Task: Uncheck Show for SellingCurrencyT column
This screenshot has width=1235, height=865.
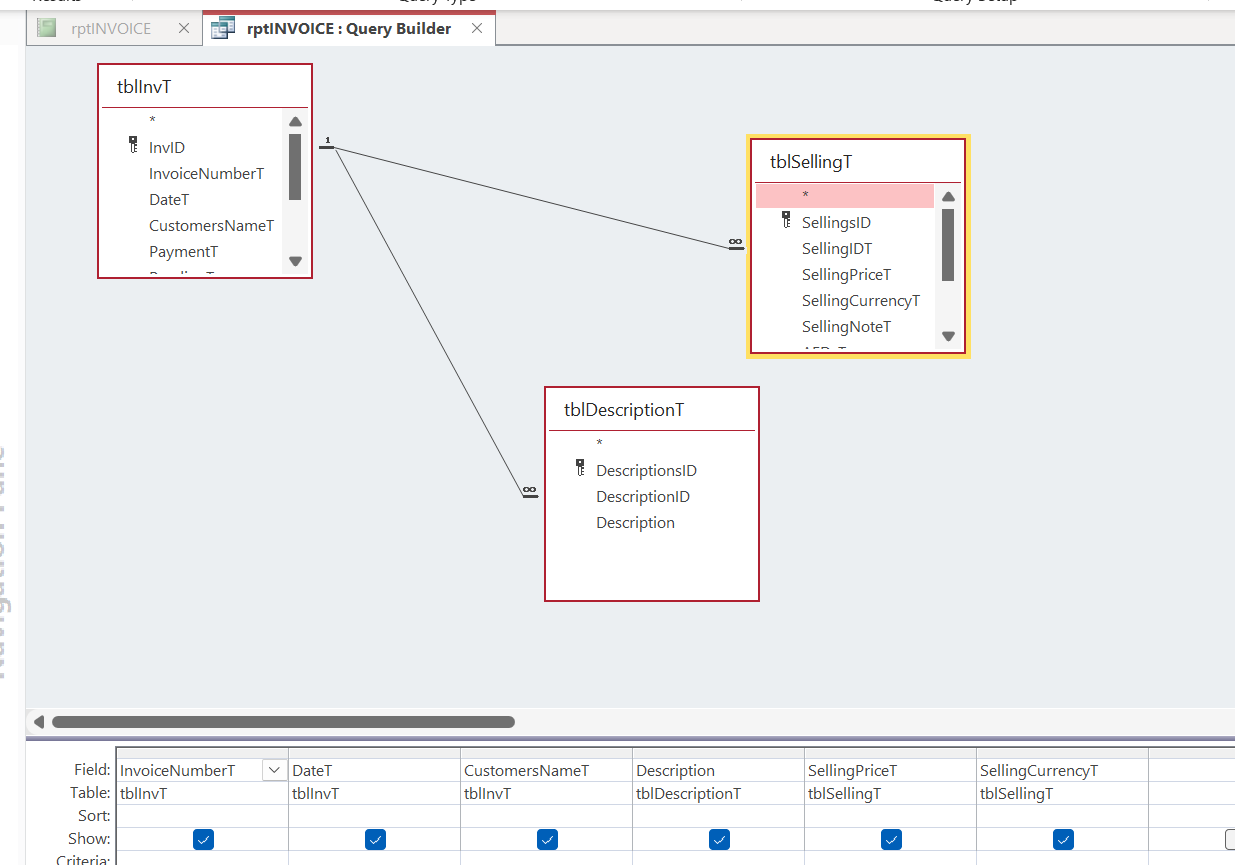Action: click(x=1063, y=839)
